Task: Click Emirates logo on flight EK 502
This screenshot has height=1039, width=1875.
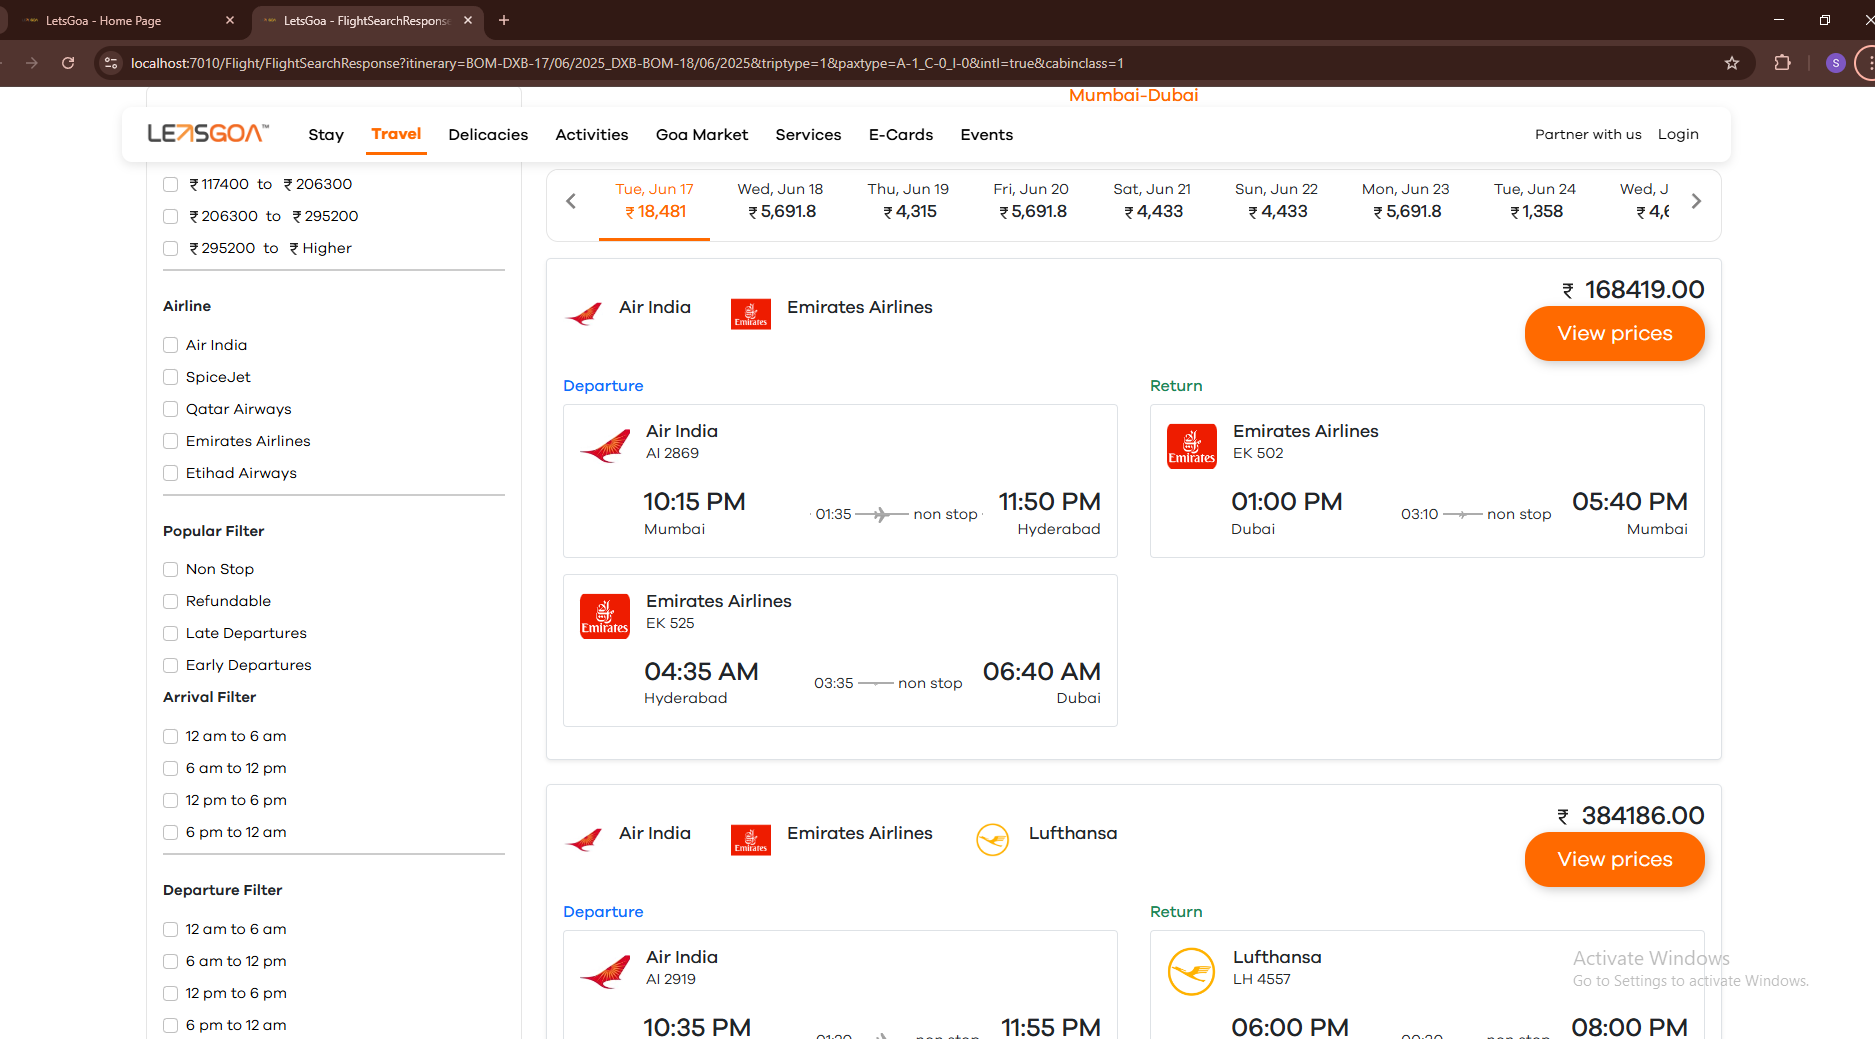Action: click(x=1192, y=446)
